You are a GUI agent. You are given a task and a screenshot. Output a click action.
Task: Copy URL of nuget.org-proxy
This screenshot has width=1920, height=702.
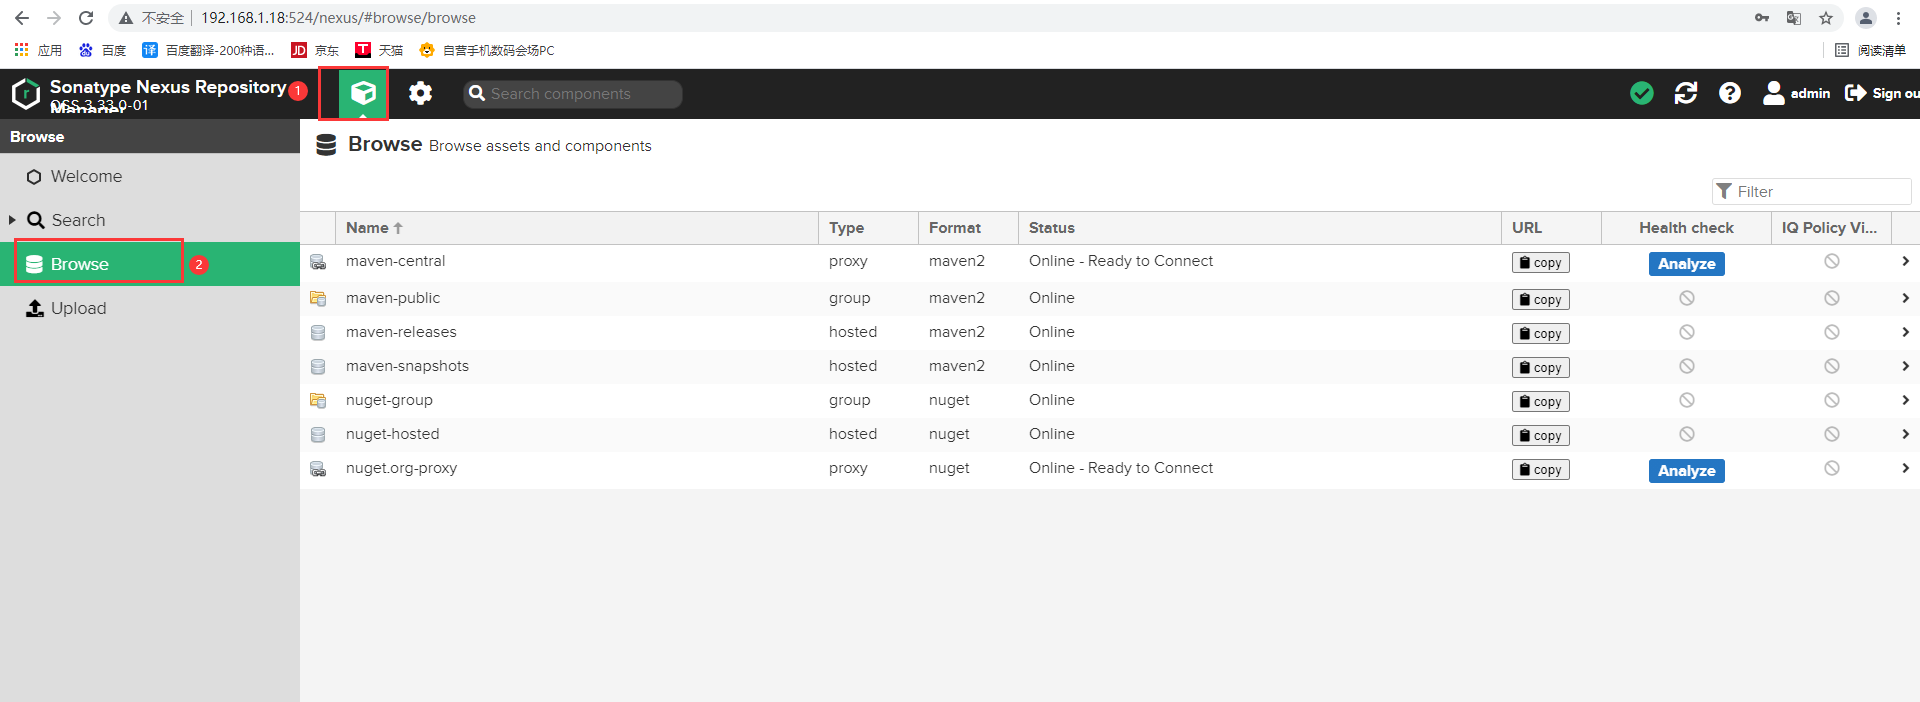[x=1540, y=470]
